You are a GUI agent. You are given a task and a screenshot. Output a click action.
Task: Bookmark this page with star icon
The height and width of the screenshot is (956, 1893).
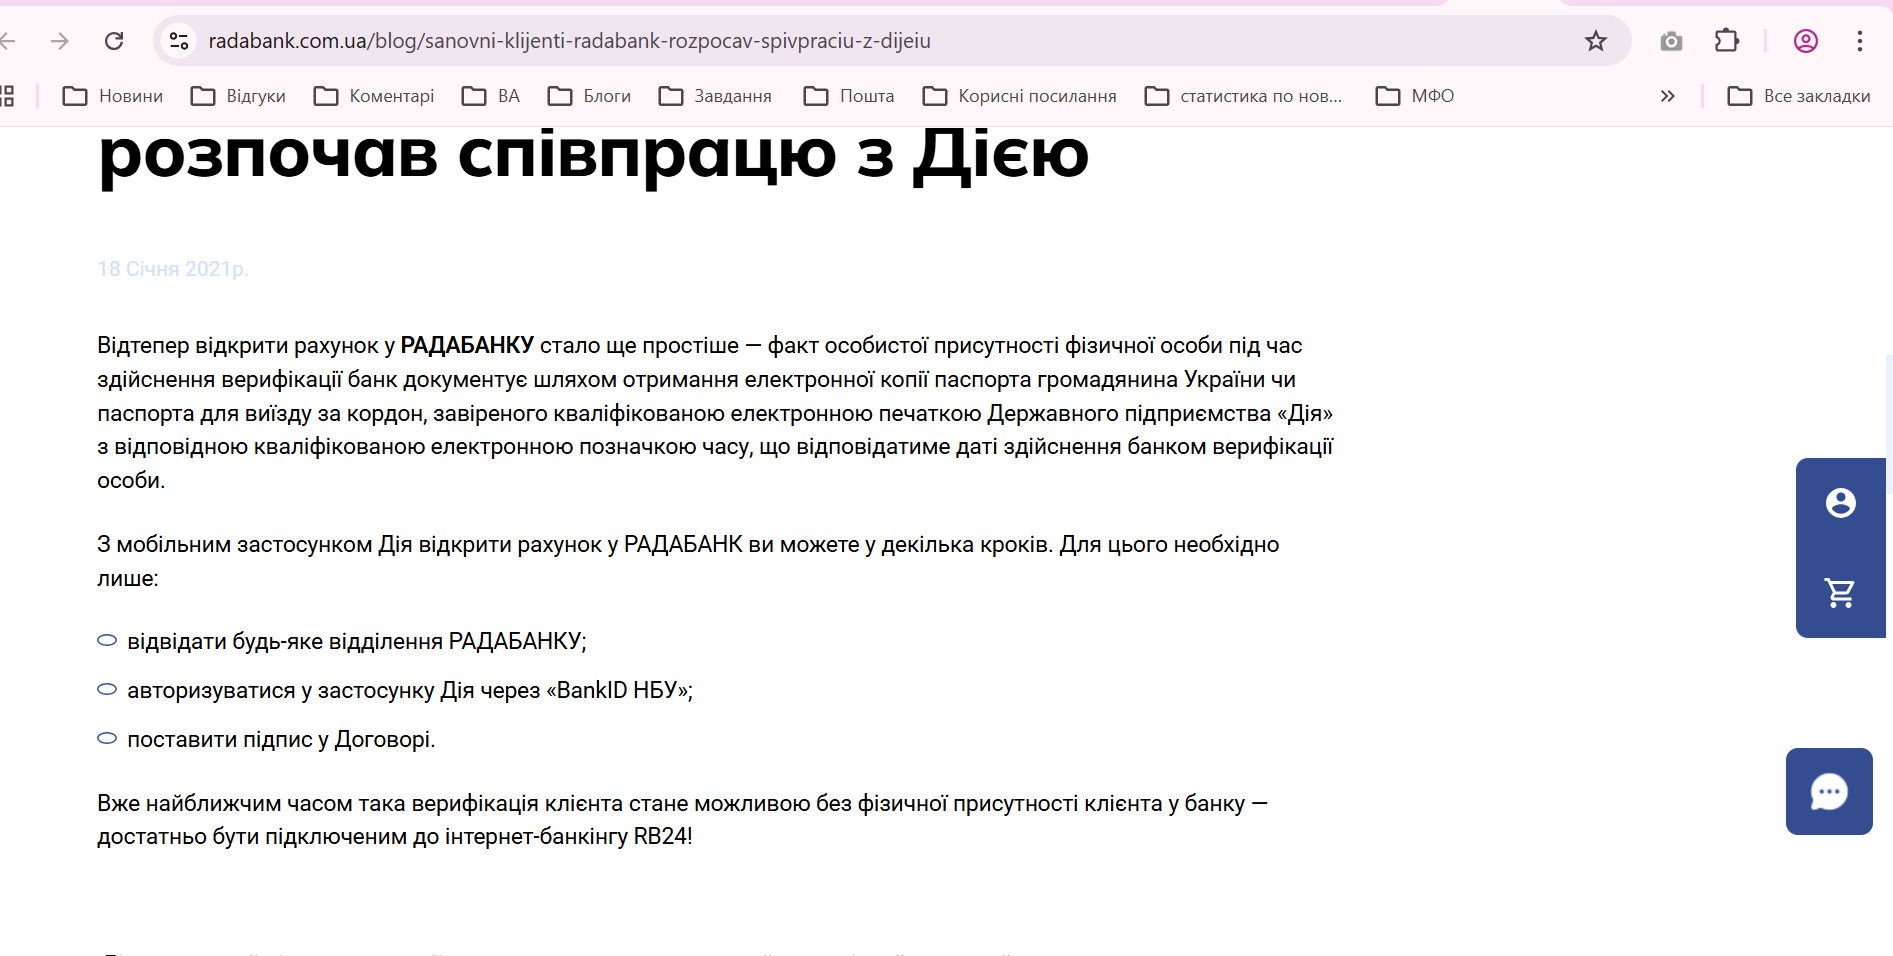click(1596, 41)
